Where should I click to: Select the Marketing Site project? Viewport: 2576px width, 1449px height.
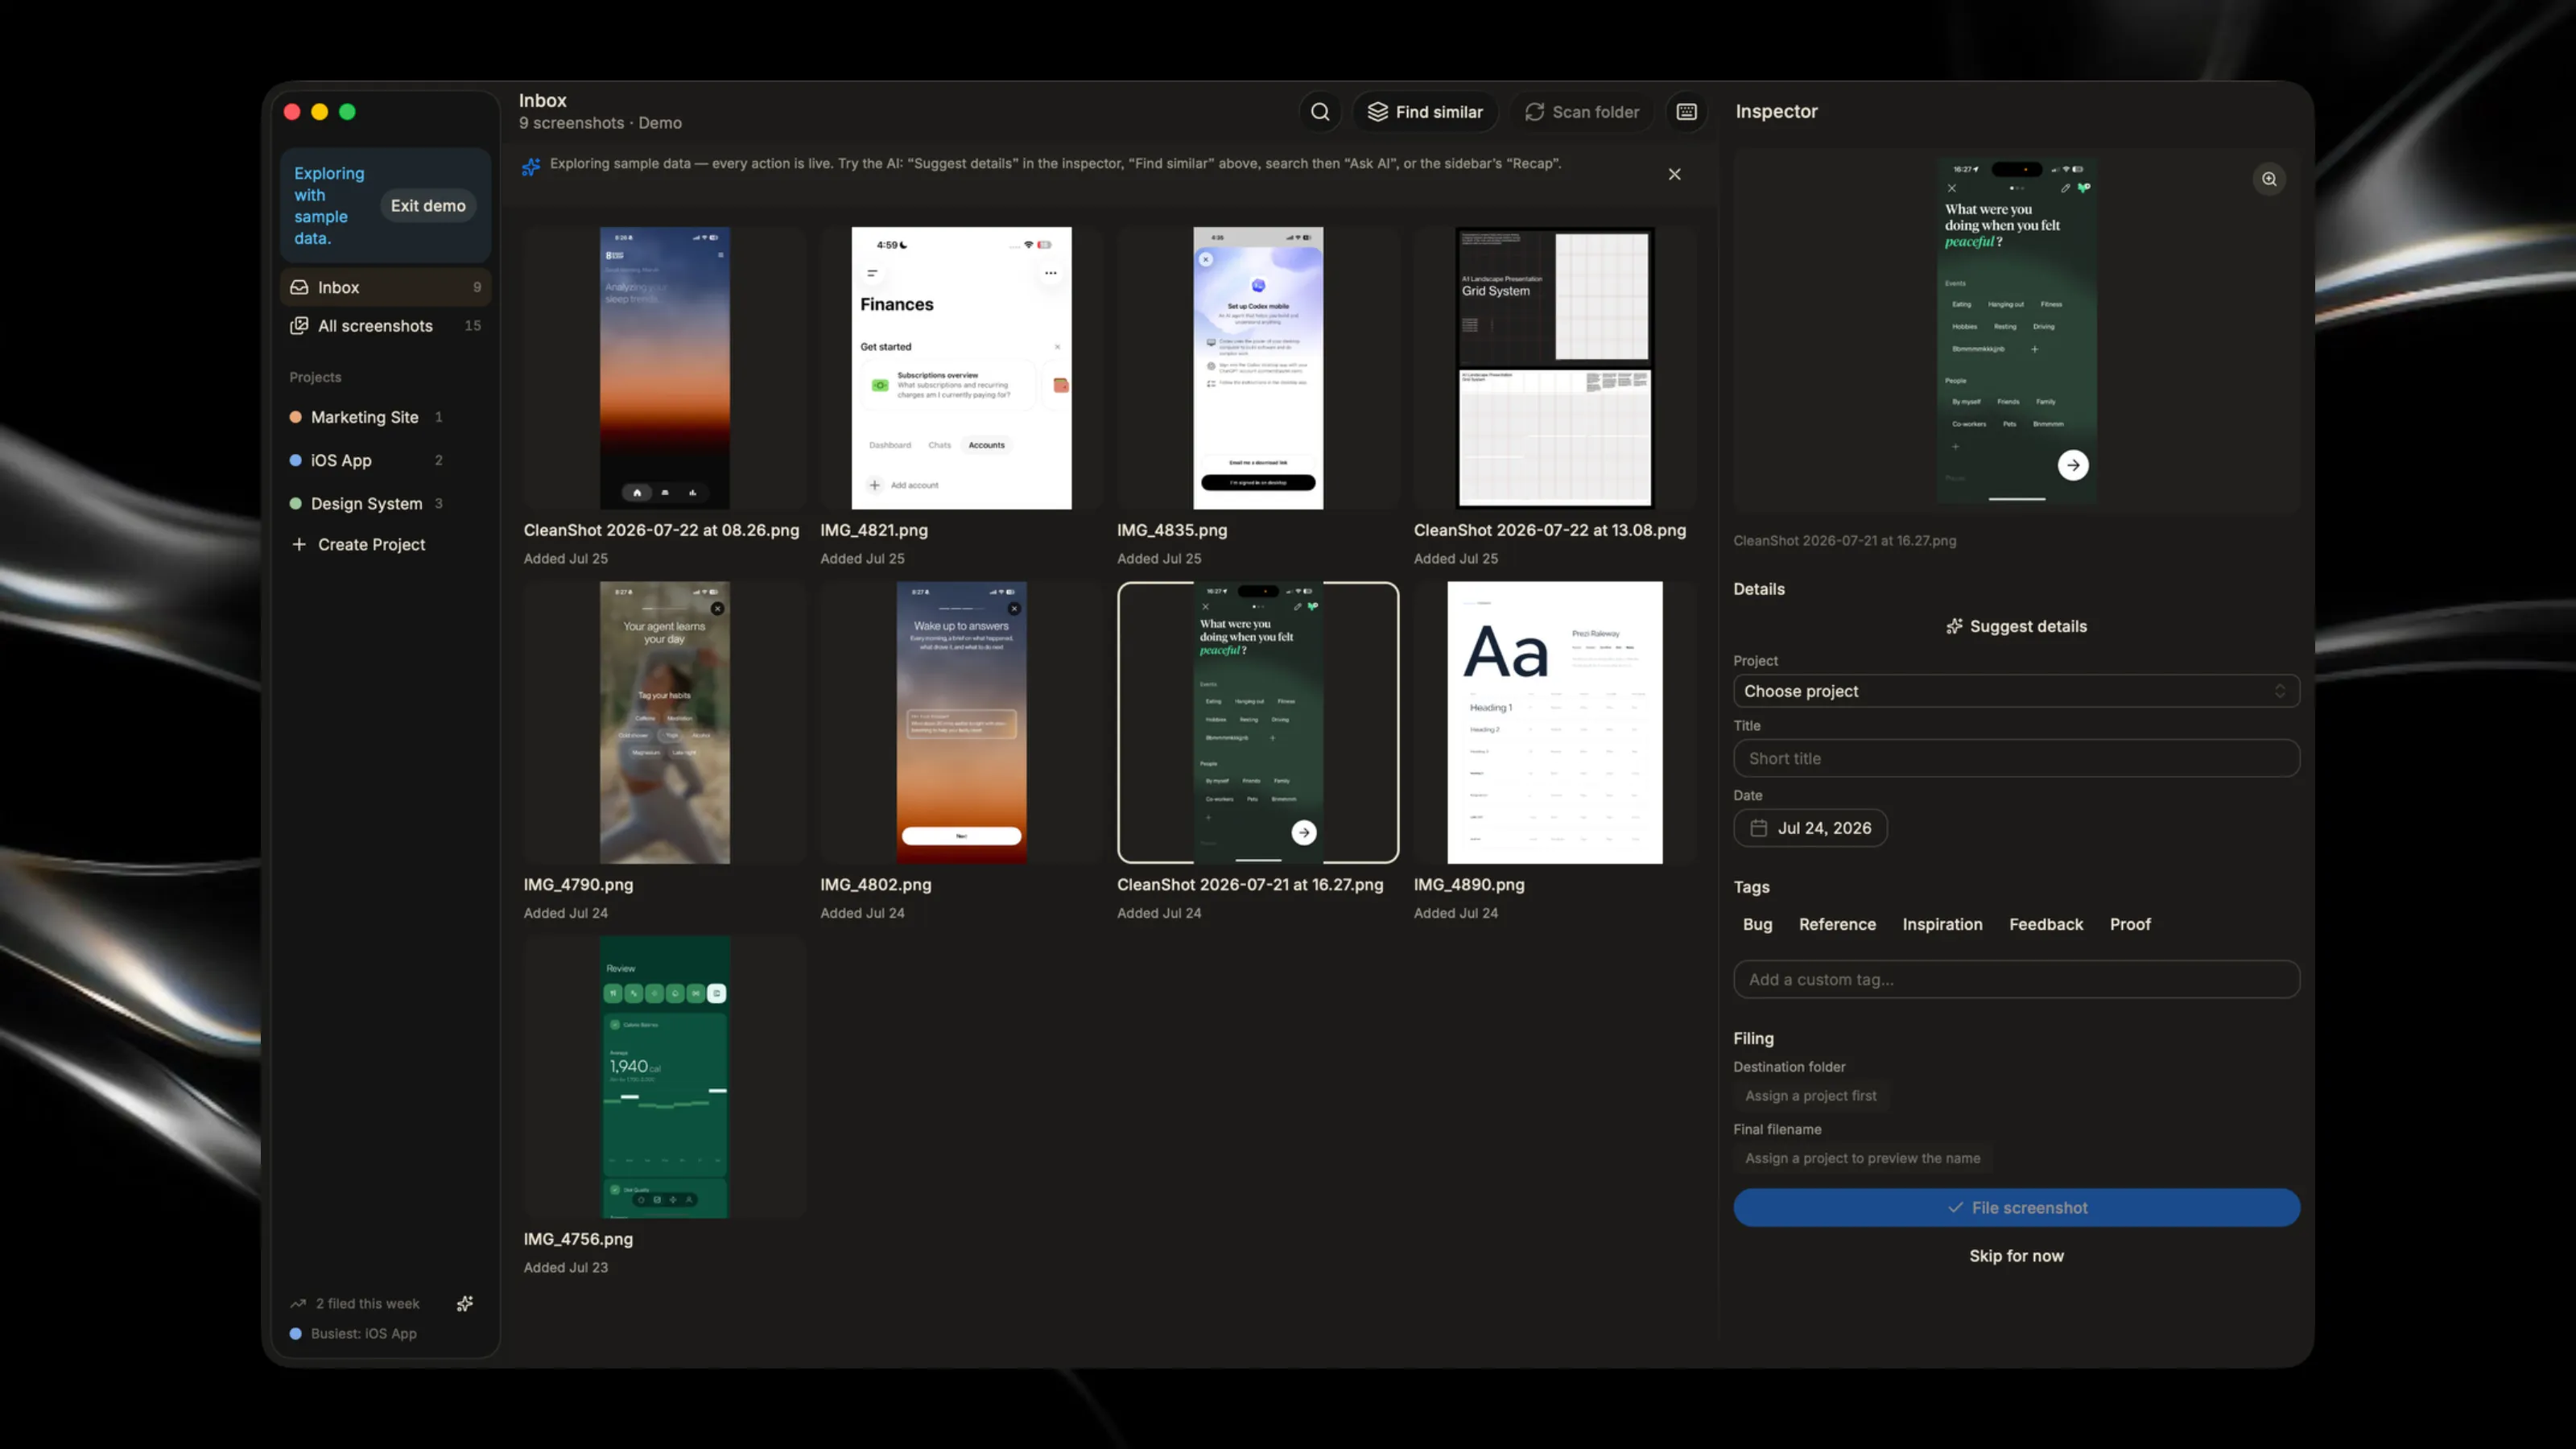(x=386, y=417)
